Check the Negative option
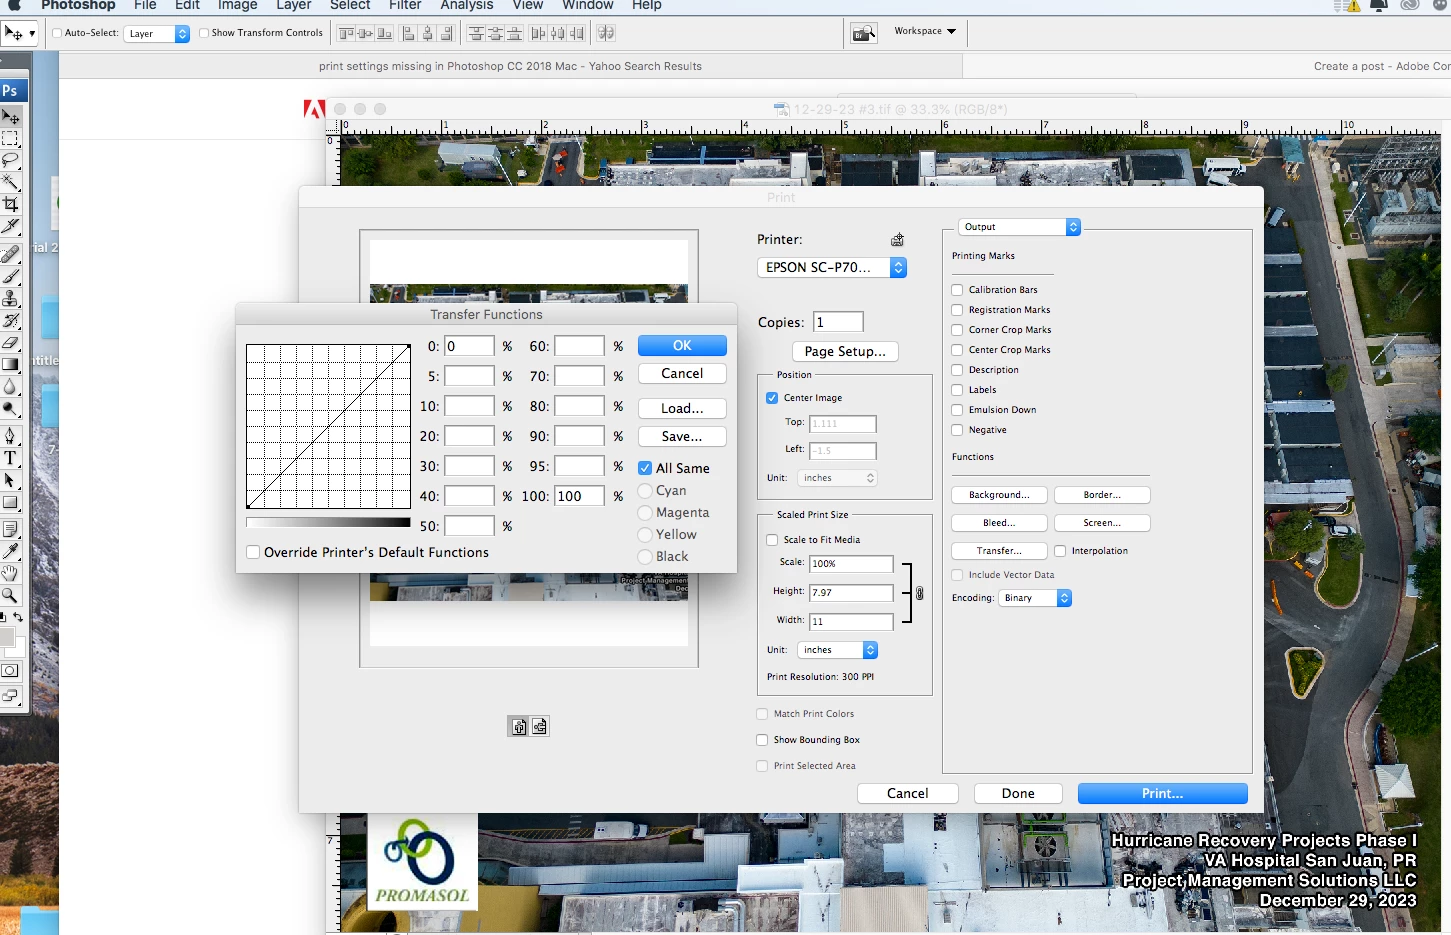This screenshot has height=935, width=1451. 957,430
